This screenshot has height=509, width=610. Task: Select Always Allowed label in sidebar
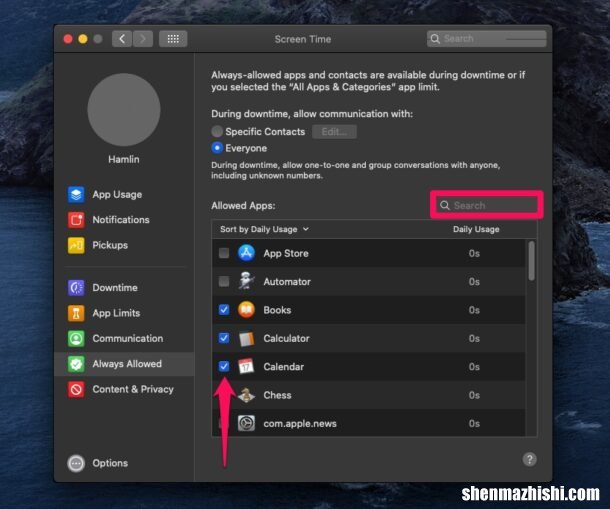(x=127, y=364)
